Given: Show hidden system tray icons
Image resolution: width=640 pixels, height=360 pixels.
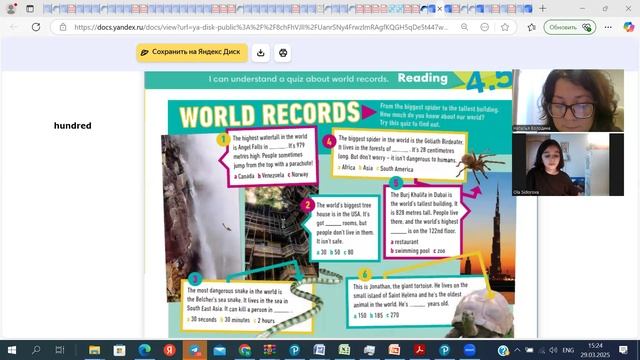Looking at the screenshot, I should (517, 350).
